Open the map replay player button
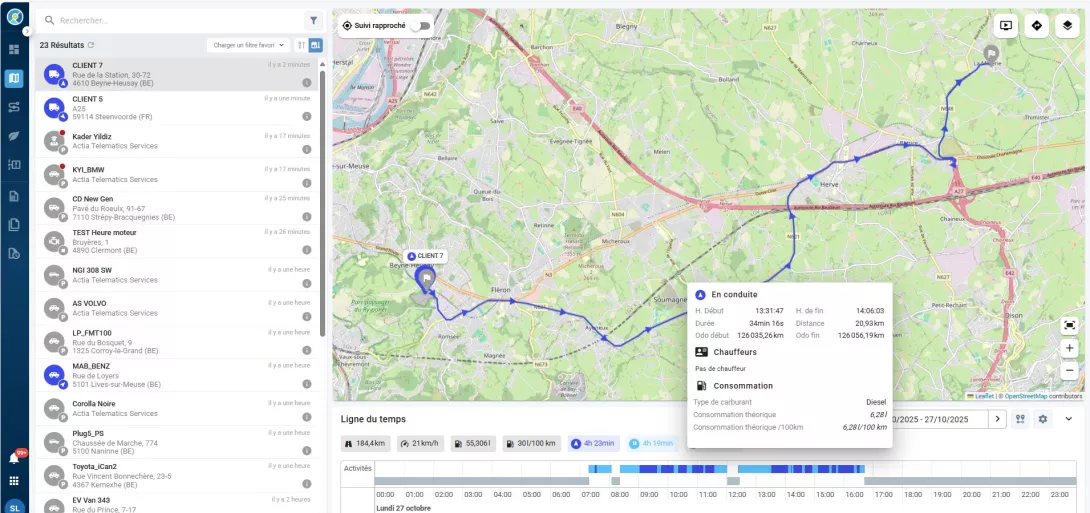Screen dimensions: 1090x513 [1005, 26]
